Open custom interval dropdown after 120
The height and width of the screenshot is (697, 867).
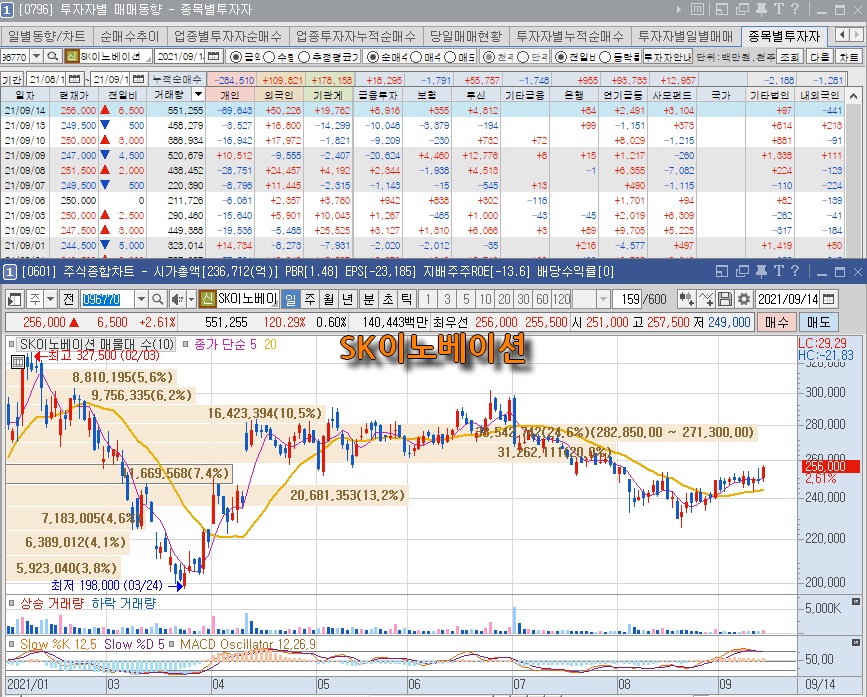point(603,300)
